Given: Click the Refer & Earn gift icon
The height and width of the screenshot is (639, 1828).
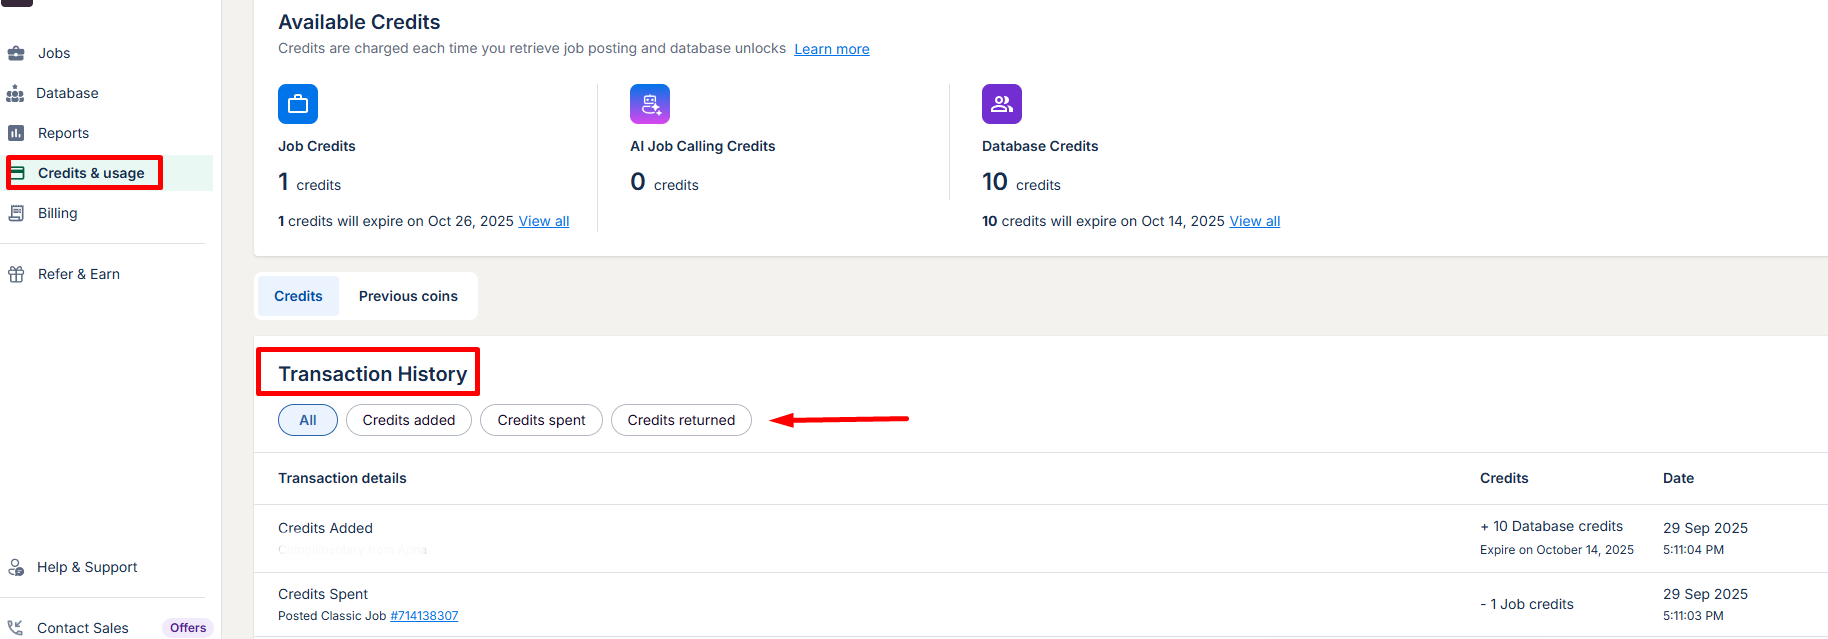Looking at the screenshot, I should [16, 274].
